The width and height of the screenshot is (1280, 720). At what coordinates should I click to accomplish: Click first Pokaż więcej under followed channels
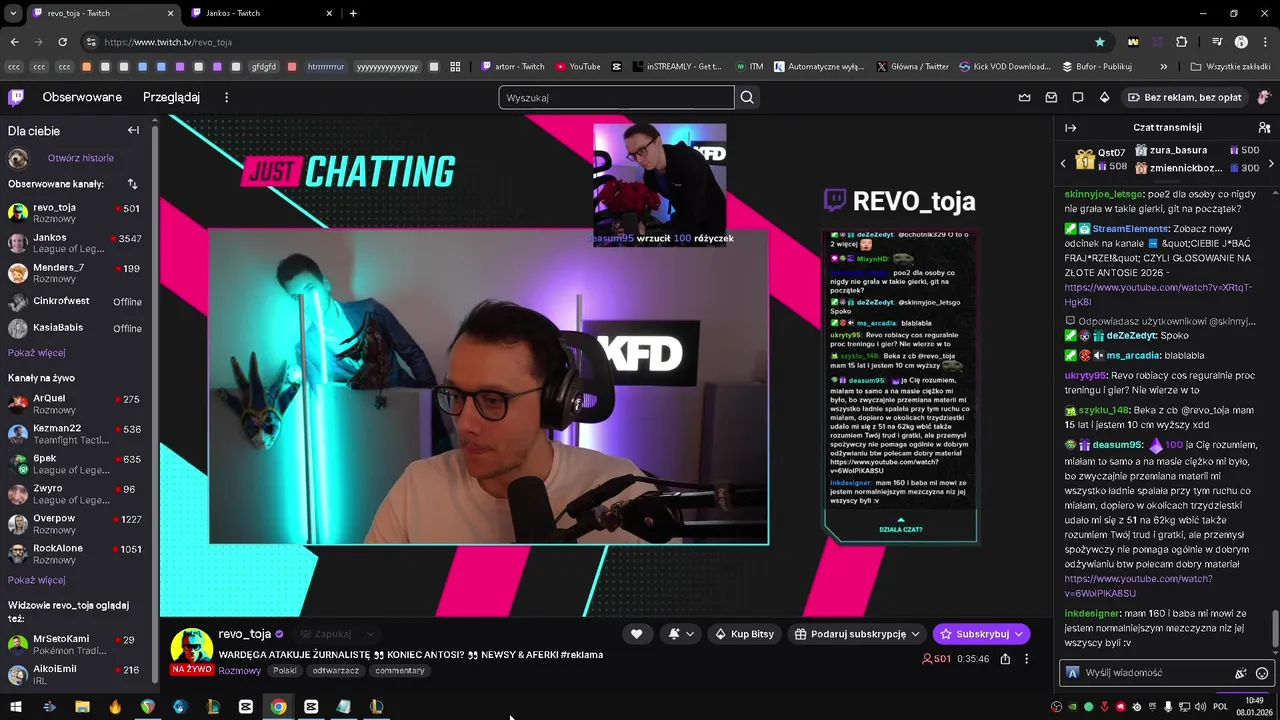(x=37, y=353)
